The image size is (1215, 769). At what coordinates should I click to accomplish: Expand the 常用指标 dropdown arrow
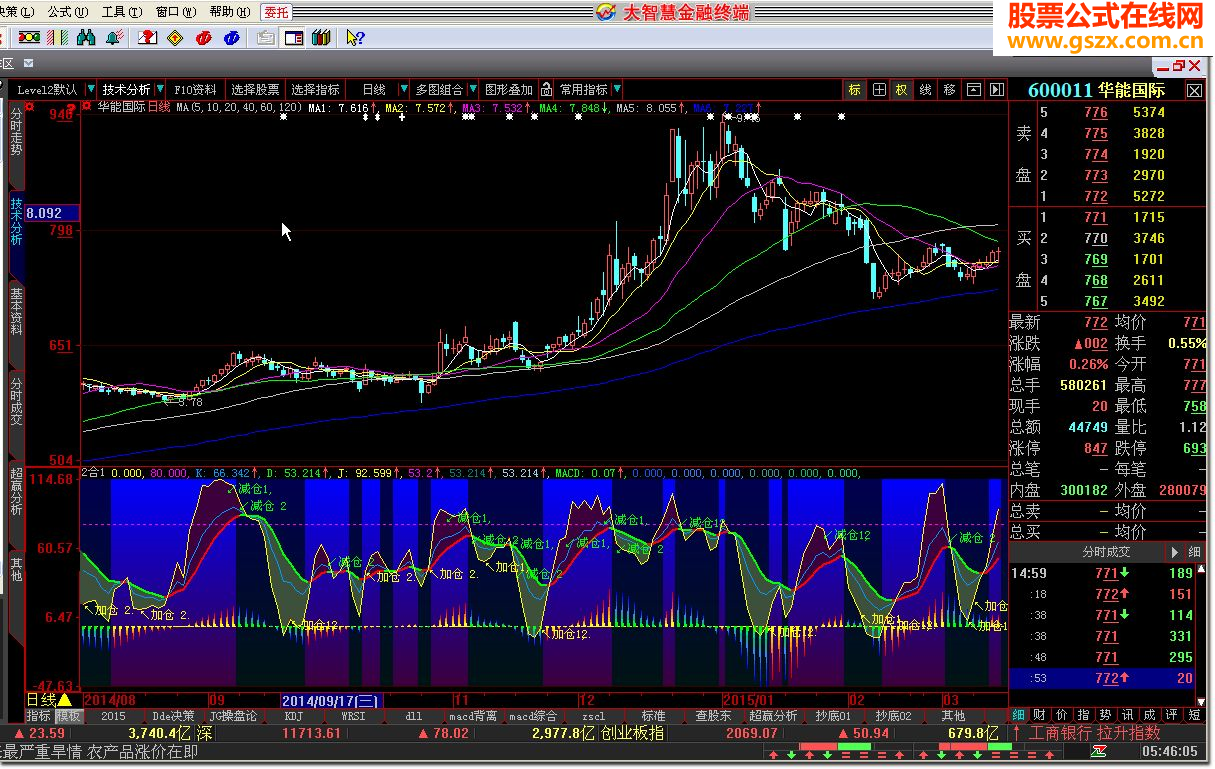(x=616, y=90)
